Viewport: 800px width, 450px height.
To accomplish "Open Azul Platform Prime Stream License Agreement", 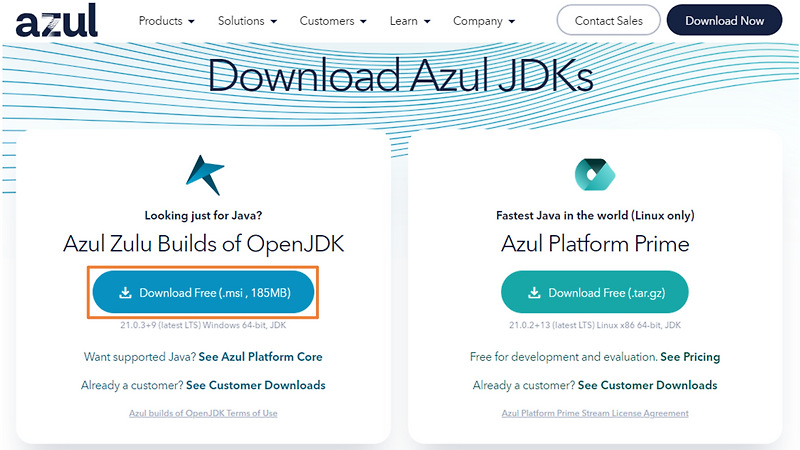I will point(595,413).
